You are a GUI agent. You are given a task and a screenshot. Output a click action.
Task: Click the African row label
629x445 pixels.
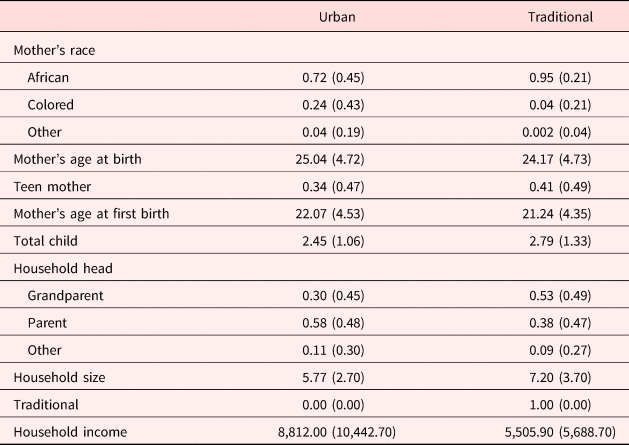pos(48,76)
